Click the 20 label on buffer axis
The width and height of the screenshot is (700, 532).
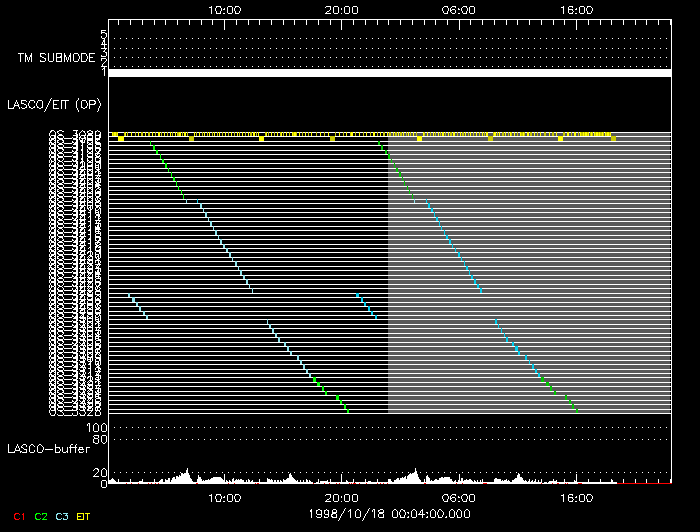point(100,472)
